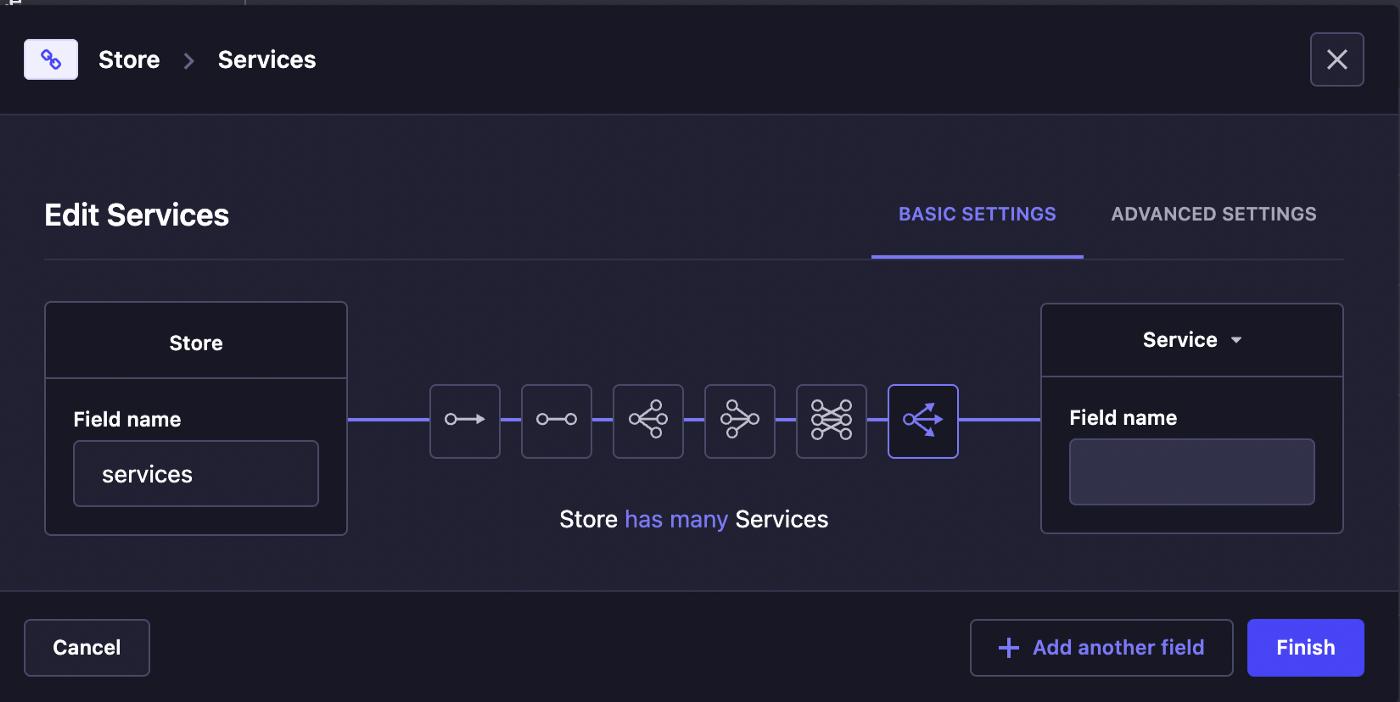
Task: Click the plus icon in Add another field
Action: click(x=1006, y=648)
